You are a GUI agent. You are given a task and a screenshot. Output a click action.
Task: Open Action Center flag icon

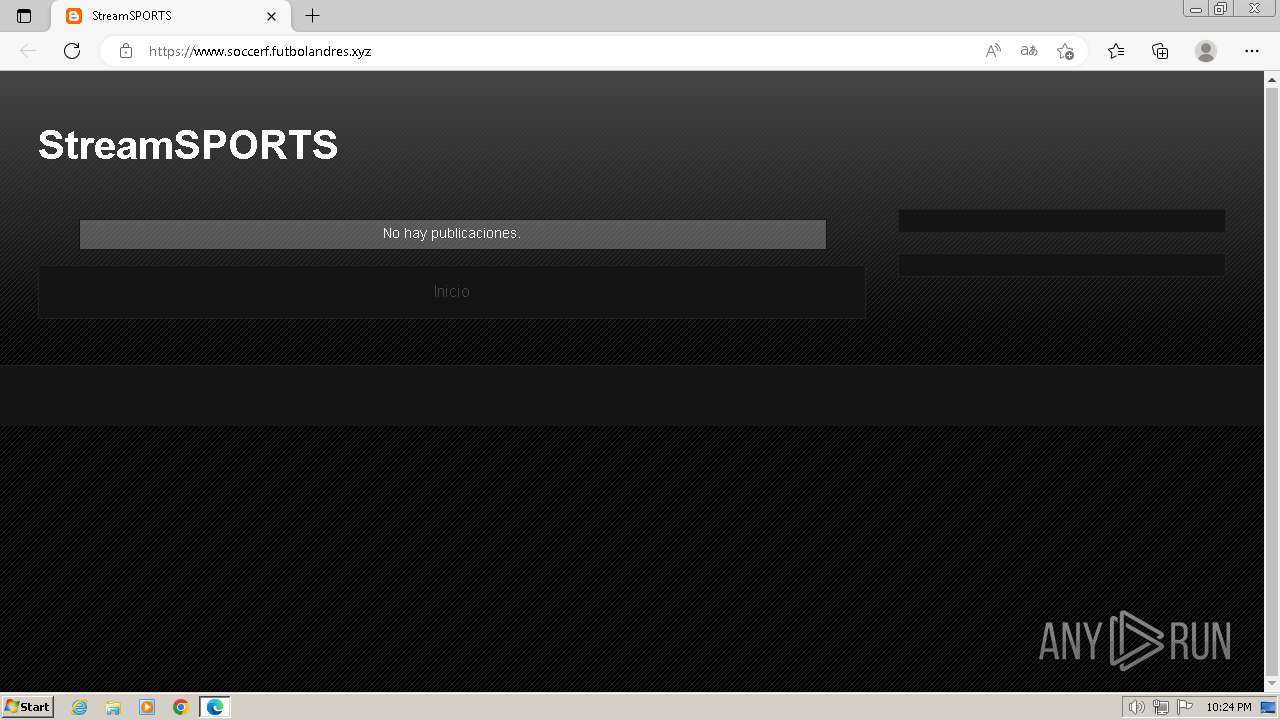1185,707
